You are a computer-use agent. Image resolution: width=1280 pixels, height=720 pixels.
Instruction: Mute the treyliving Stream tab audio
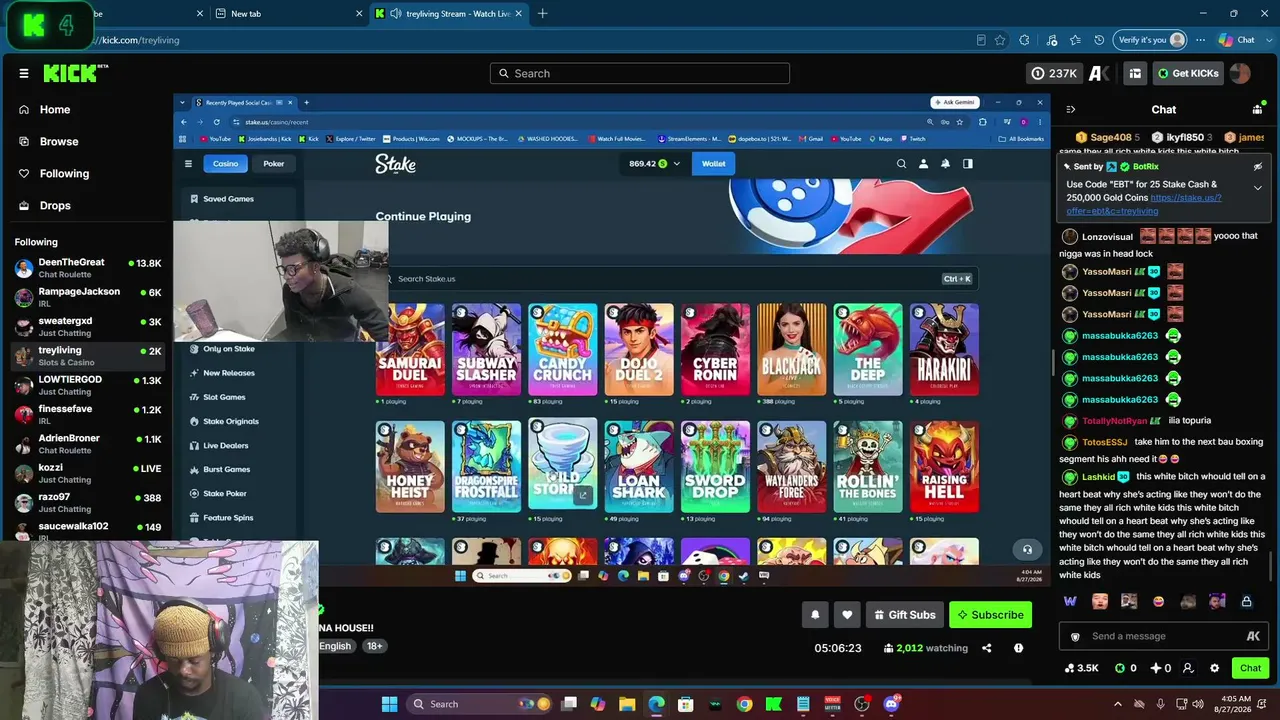pyautogui.click(x=396, y=14)
